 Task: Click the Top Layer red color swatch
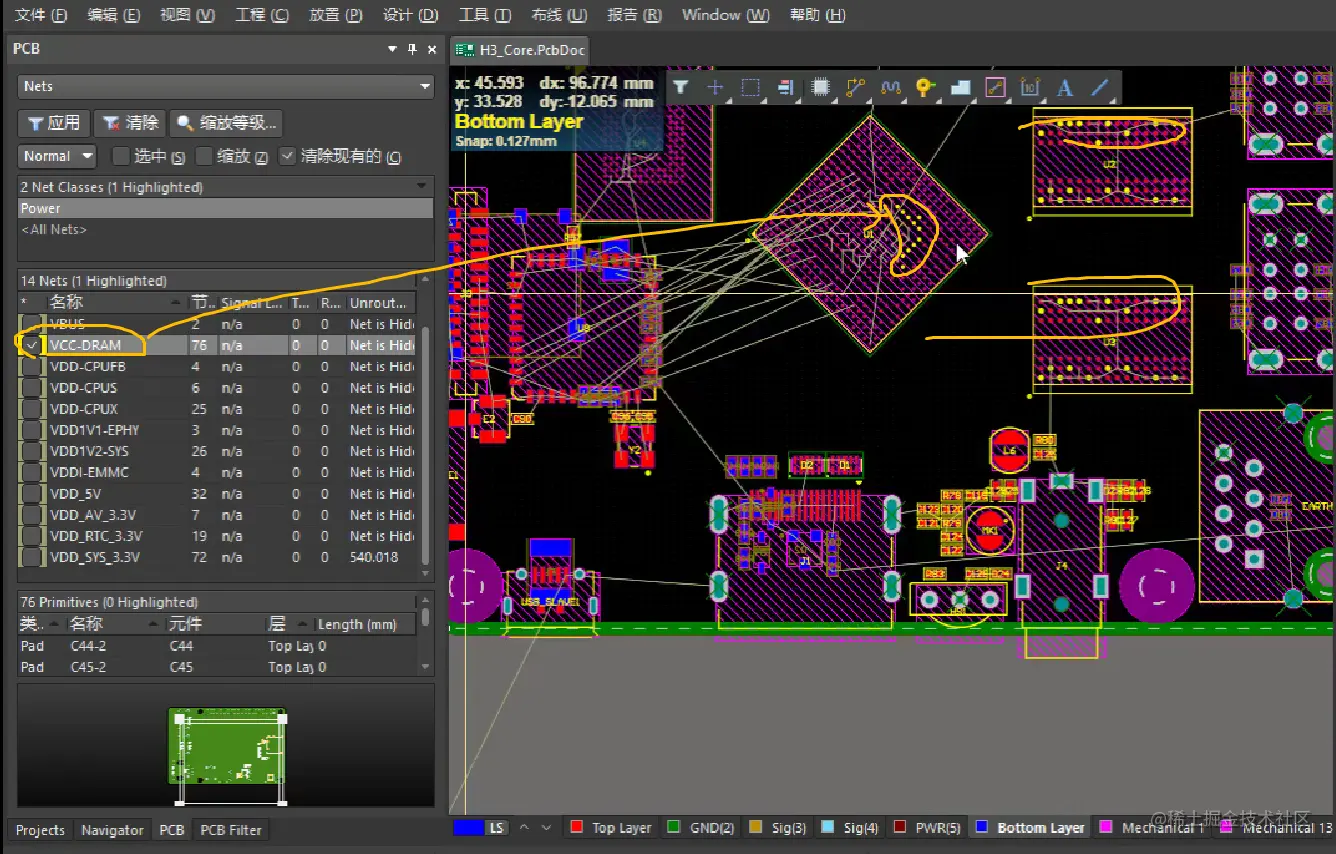point(576,827)
